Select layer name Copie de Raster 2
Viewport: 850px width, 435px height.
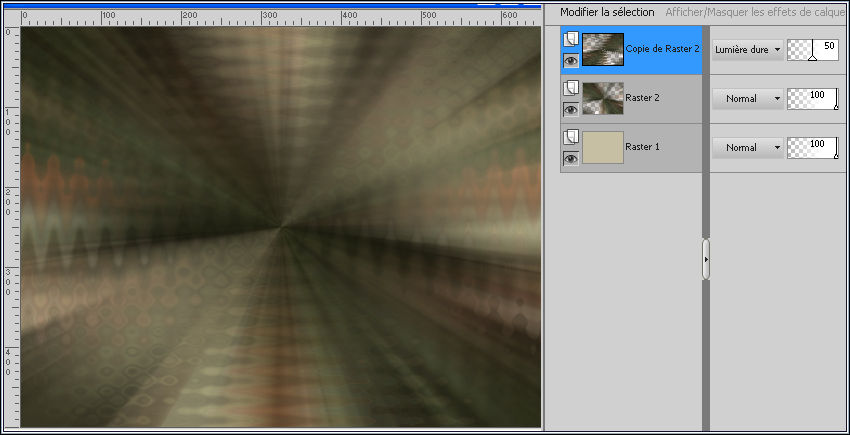click(x=662, y=48)
